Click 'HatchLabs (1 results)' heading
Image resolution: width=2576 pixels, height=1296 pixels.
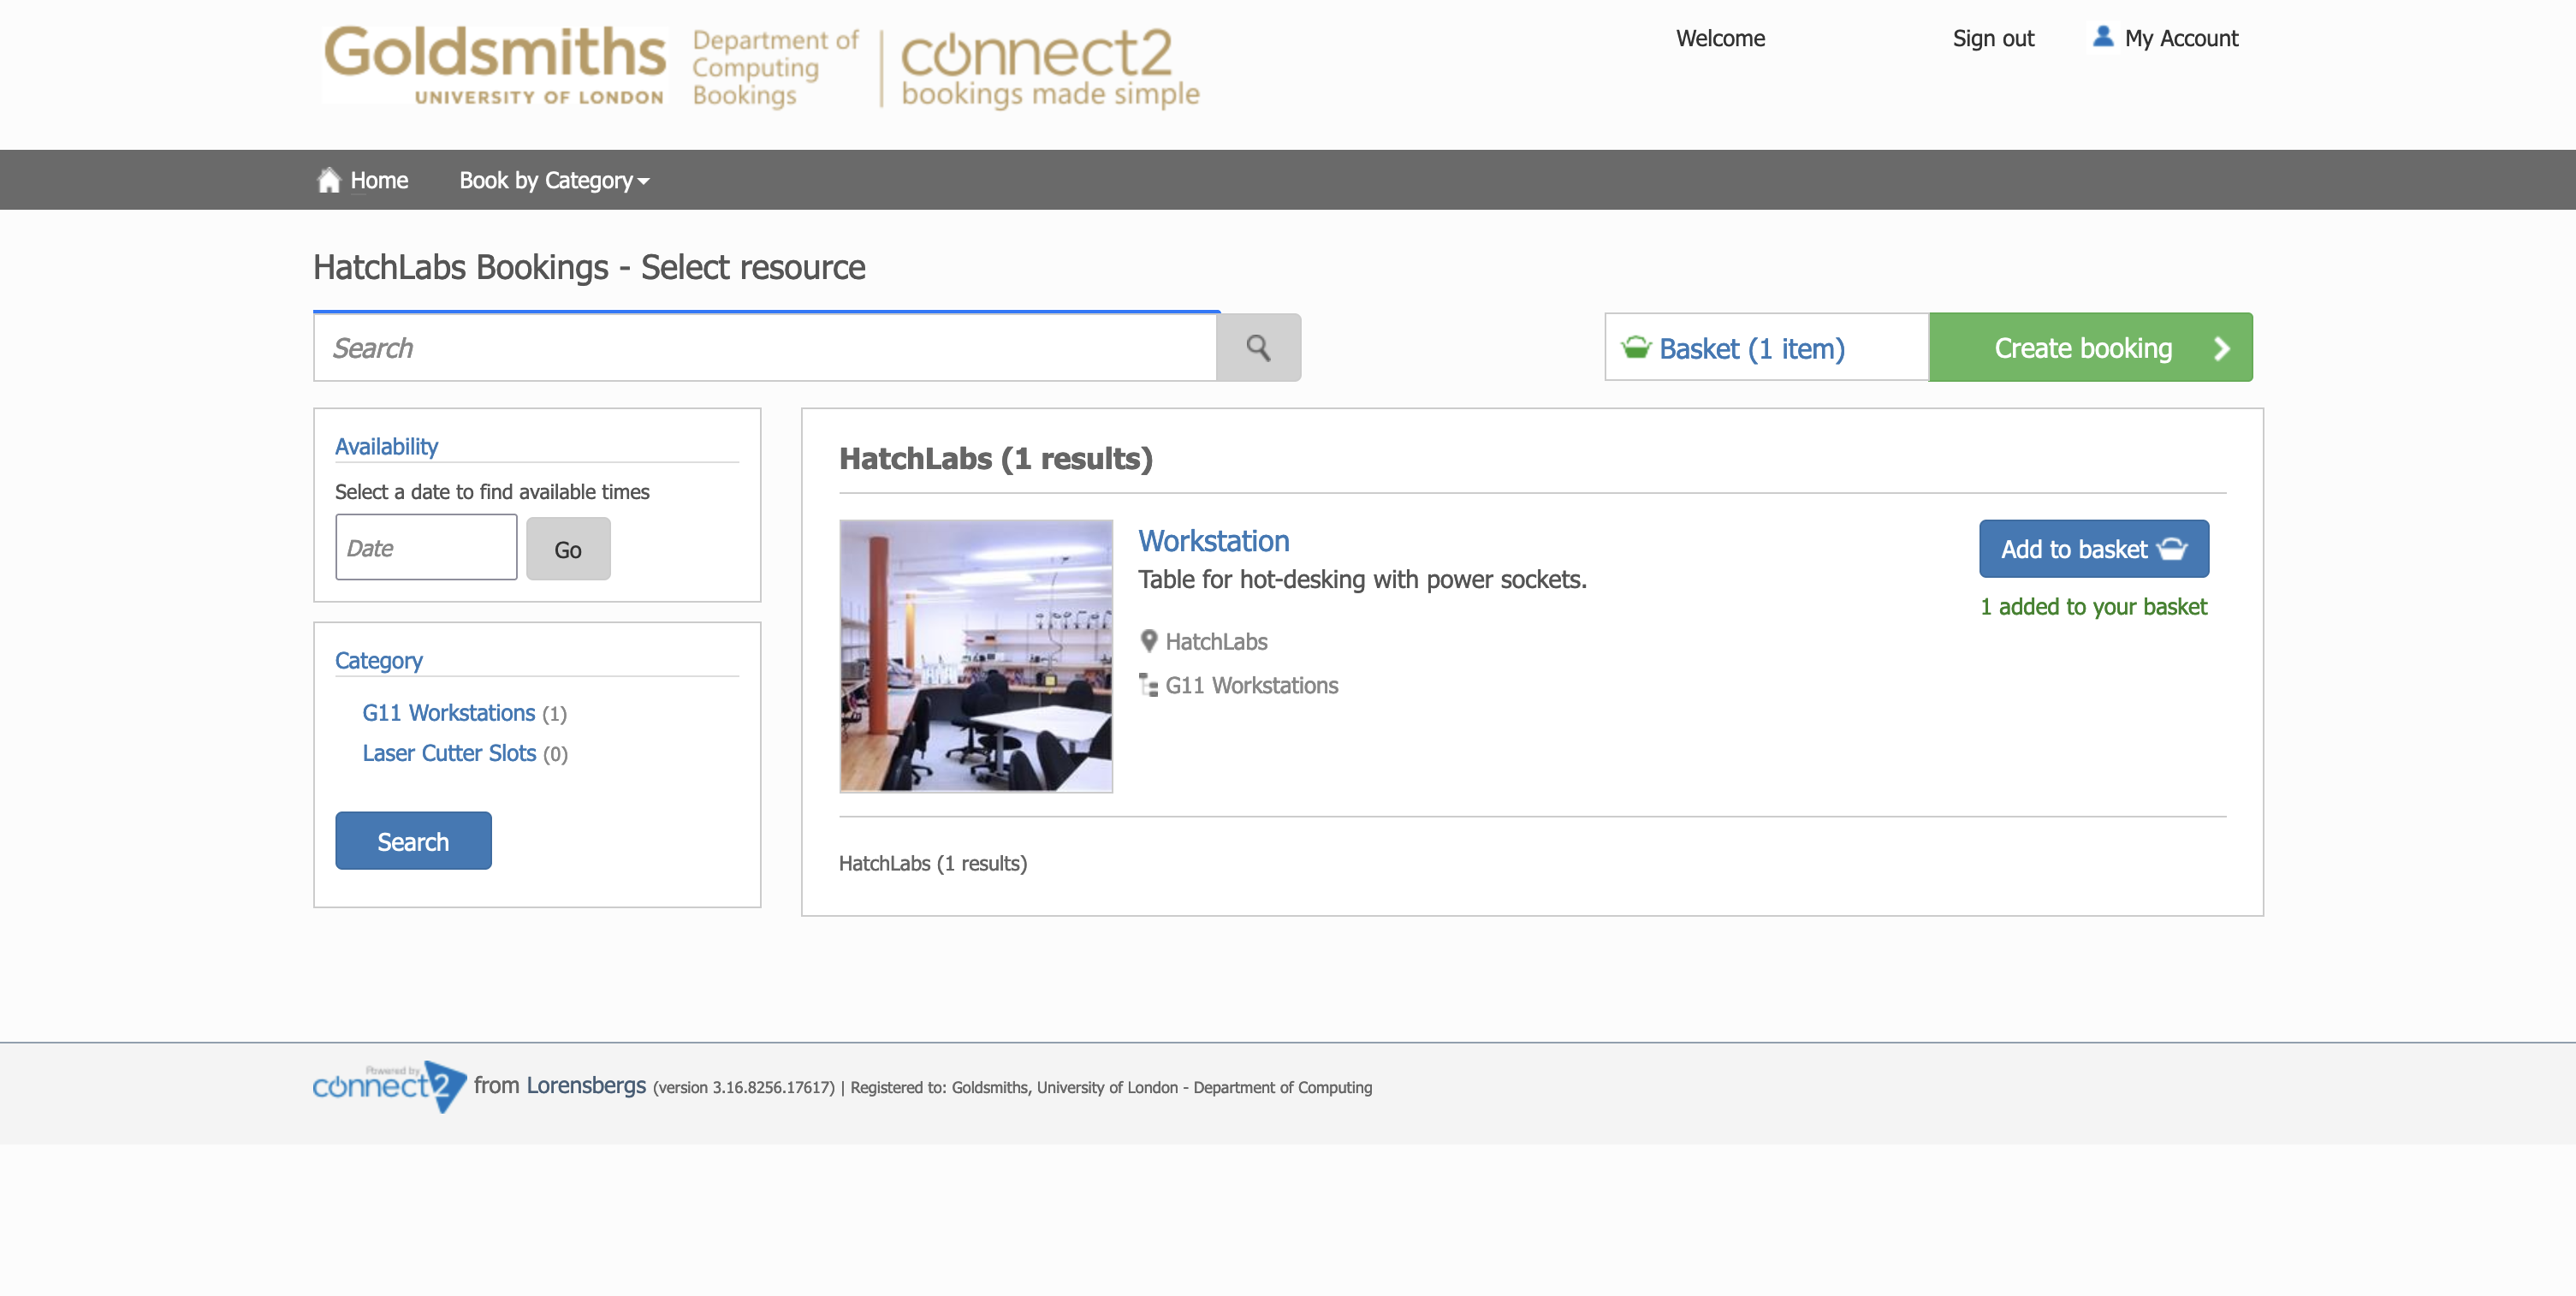[996, 459]
